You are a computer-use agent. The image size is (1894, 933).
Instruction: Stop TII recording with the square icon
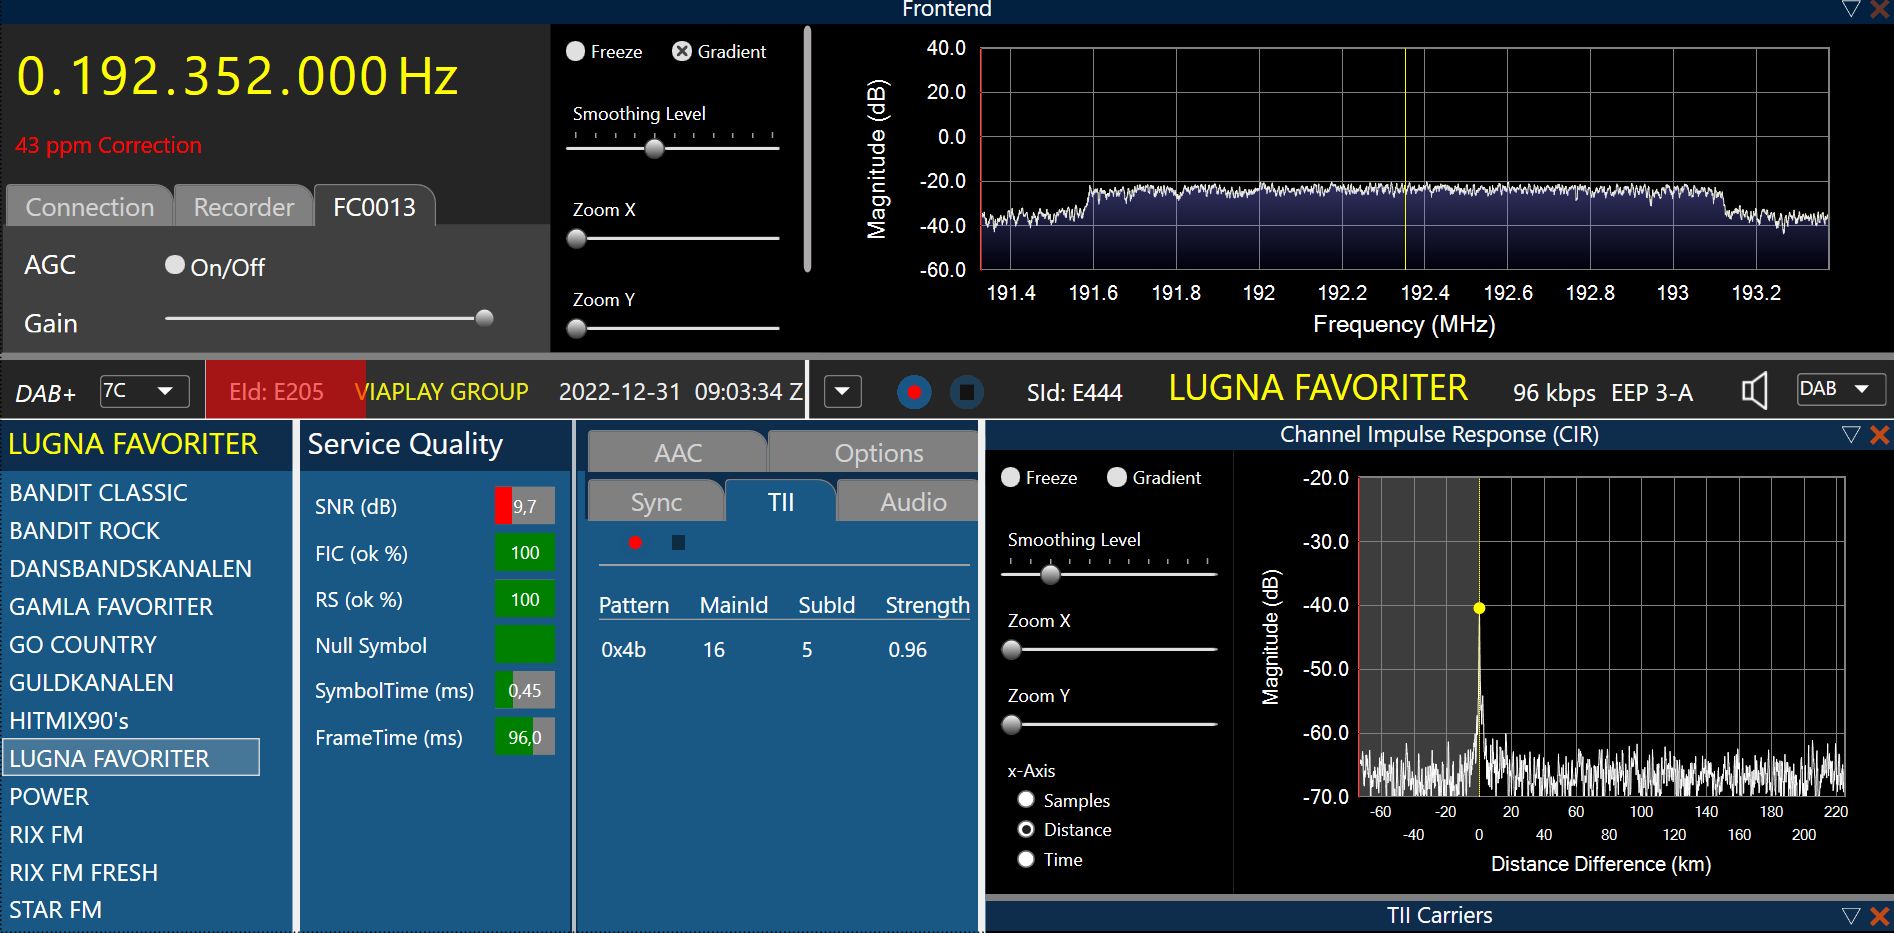pyautogui.click(x=678, y=543)
